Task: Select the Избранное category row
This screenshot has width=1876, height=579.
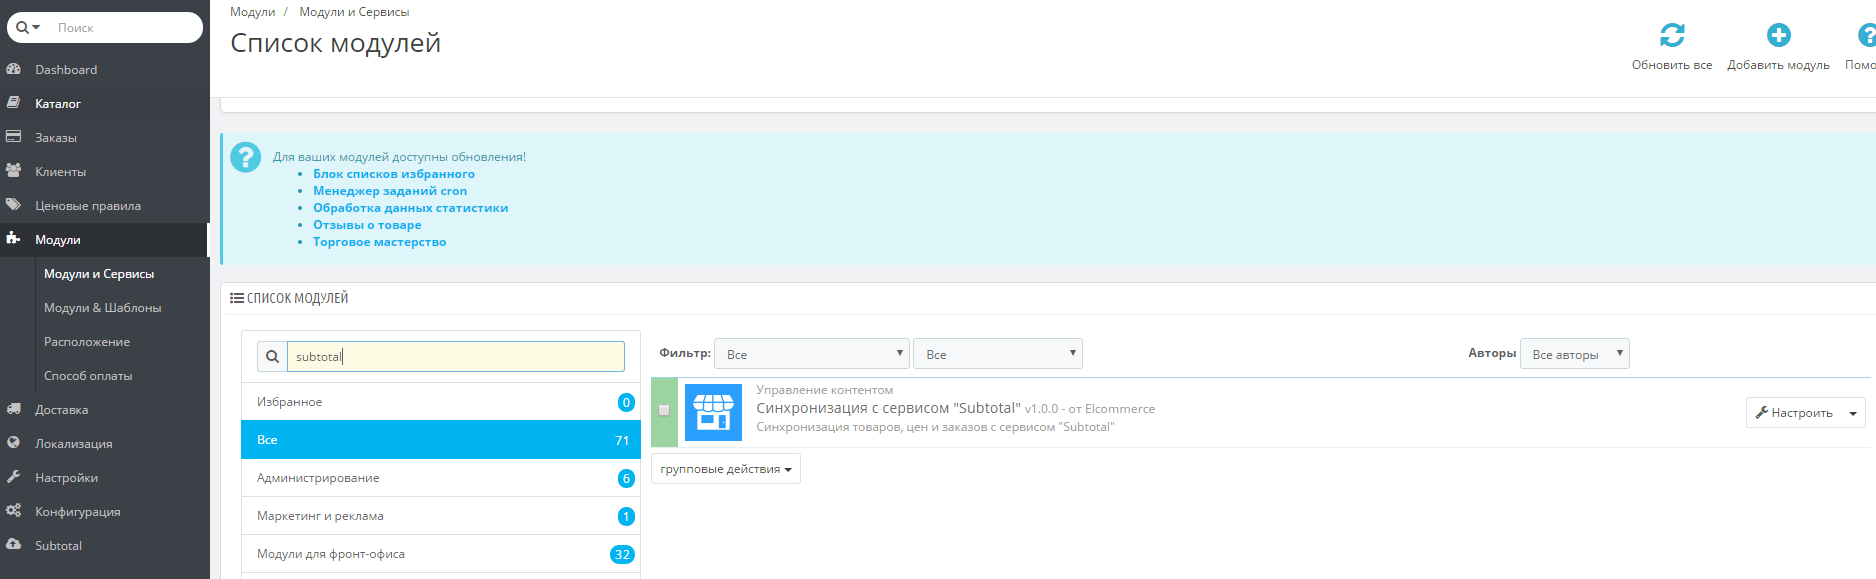Action: [441, 402]
